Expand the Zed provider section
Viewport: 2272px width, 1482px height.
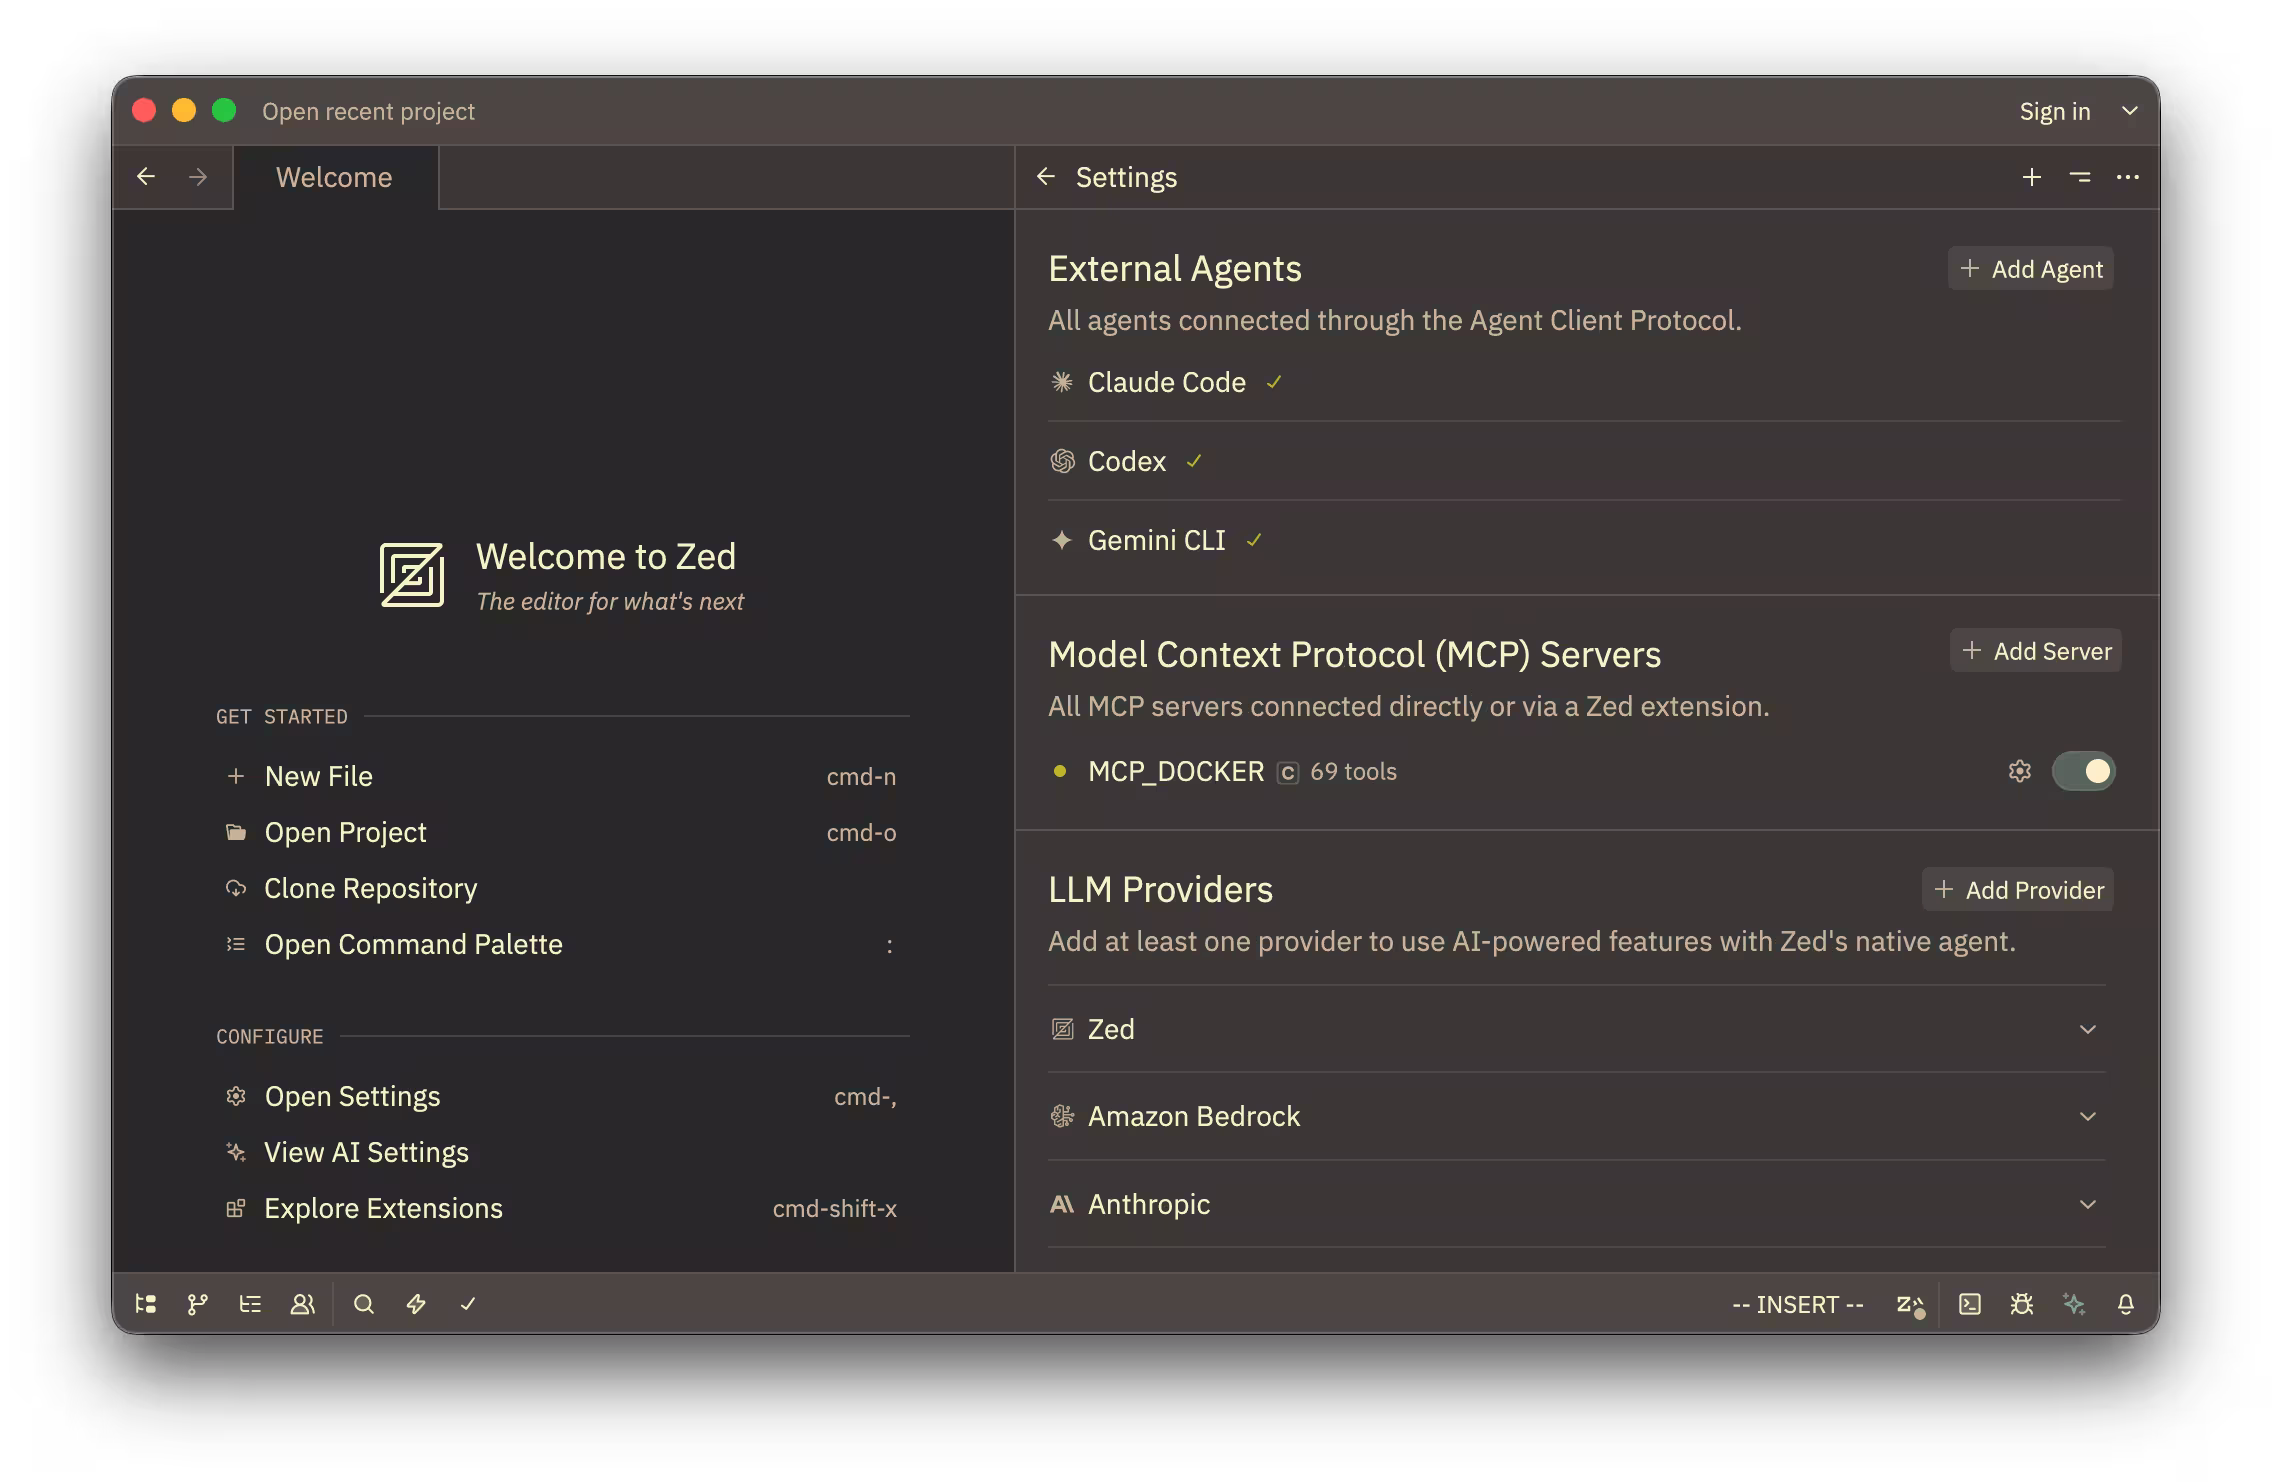coord(2086,1029)
